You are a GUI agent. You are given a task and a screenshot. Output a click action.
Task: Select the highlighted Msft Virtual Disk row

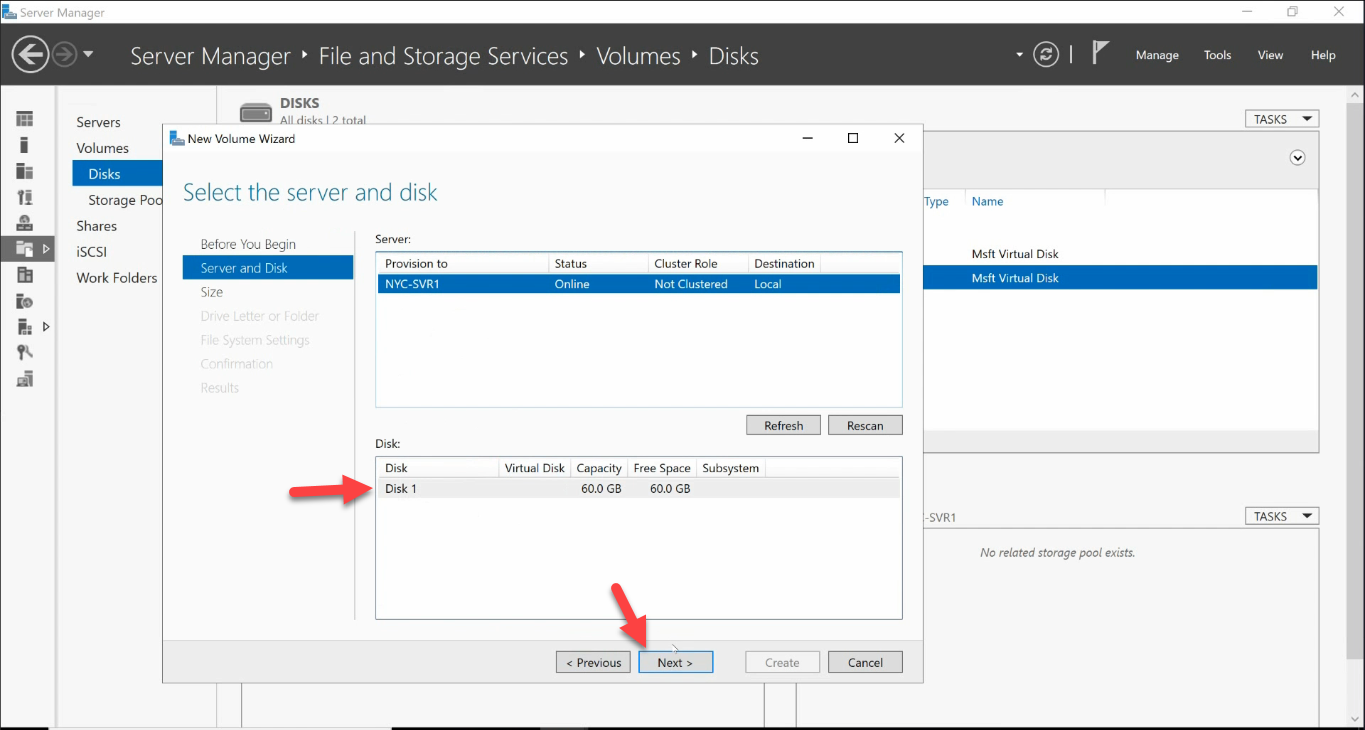[x=1120, y=278]
